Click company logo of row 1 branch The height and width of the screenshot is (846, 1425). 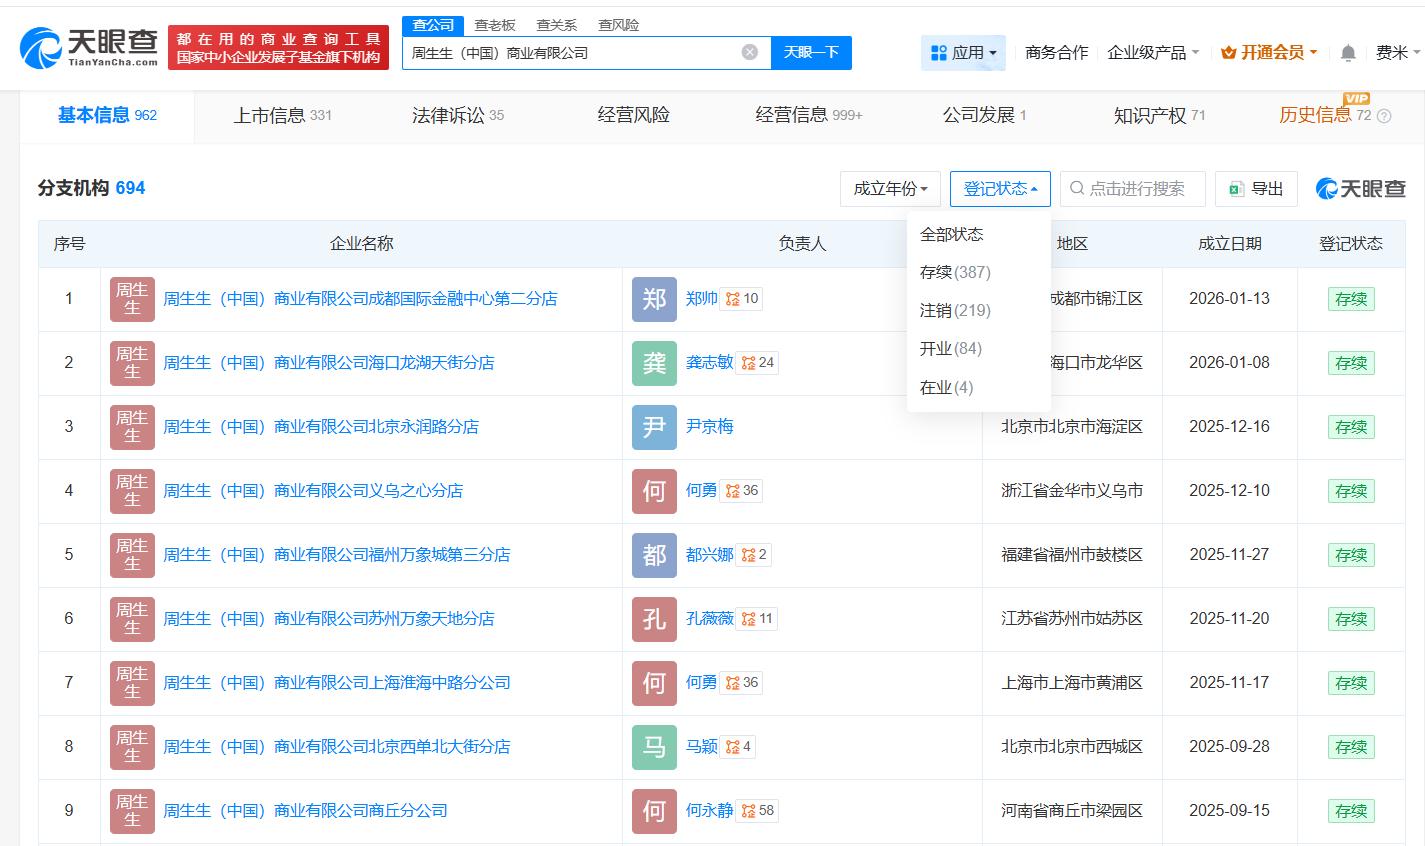coord(132,299)
